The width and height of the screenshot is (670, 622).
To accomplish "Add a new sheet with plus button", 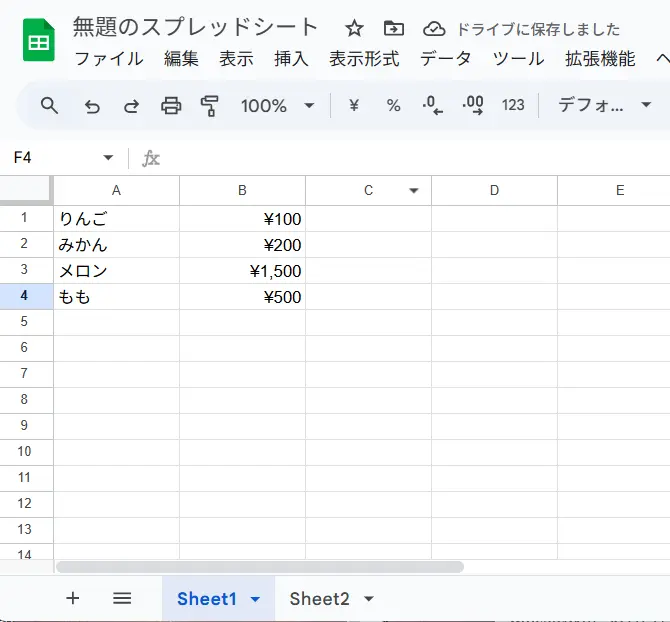I will (72, 598).
